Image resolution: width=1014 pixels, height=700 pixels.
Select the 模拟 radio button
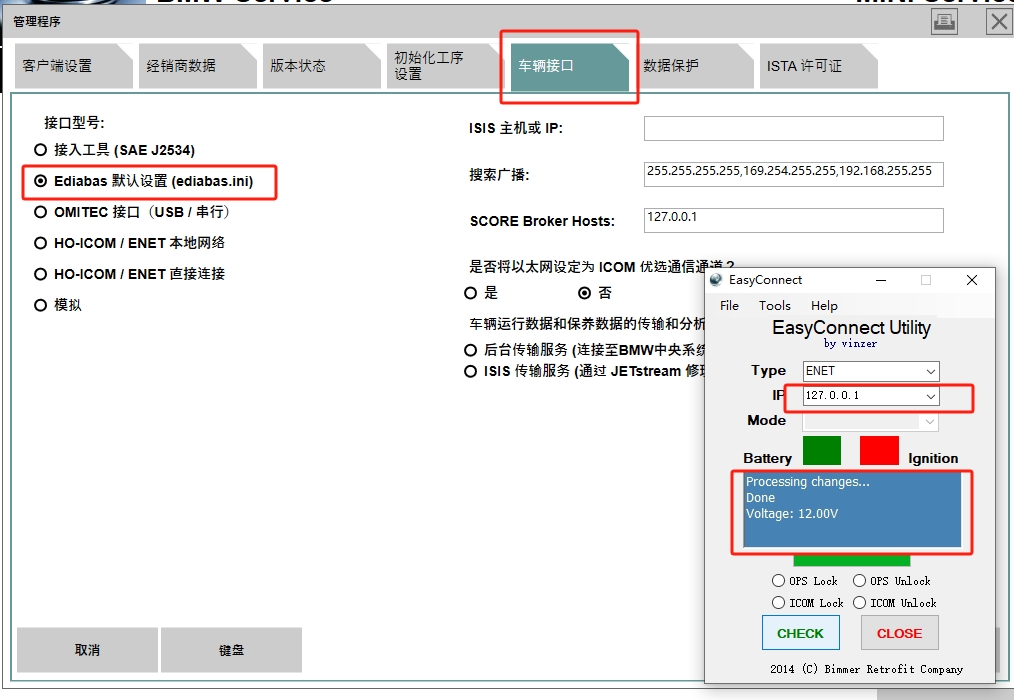click(x=41, y=305)
